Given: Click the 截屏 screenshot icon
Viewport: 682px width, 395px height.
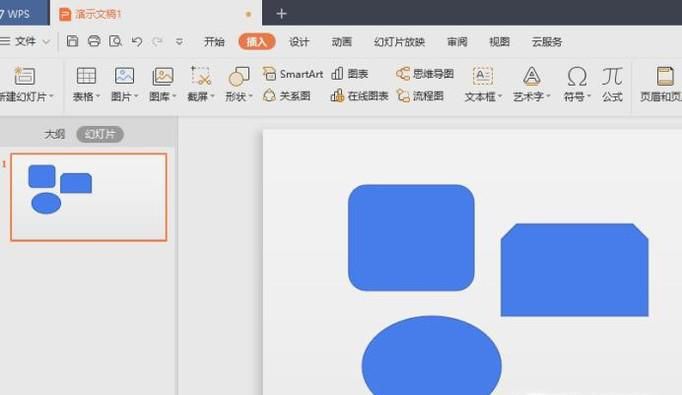Looking at the screenshot, I should click(x=201, y=76).
